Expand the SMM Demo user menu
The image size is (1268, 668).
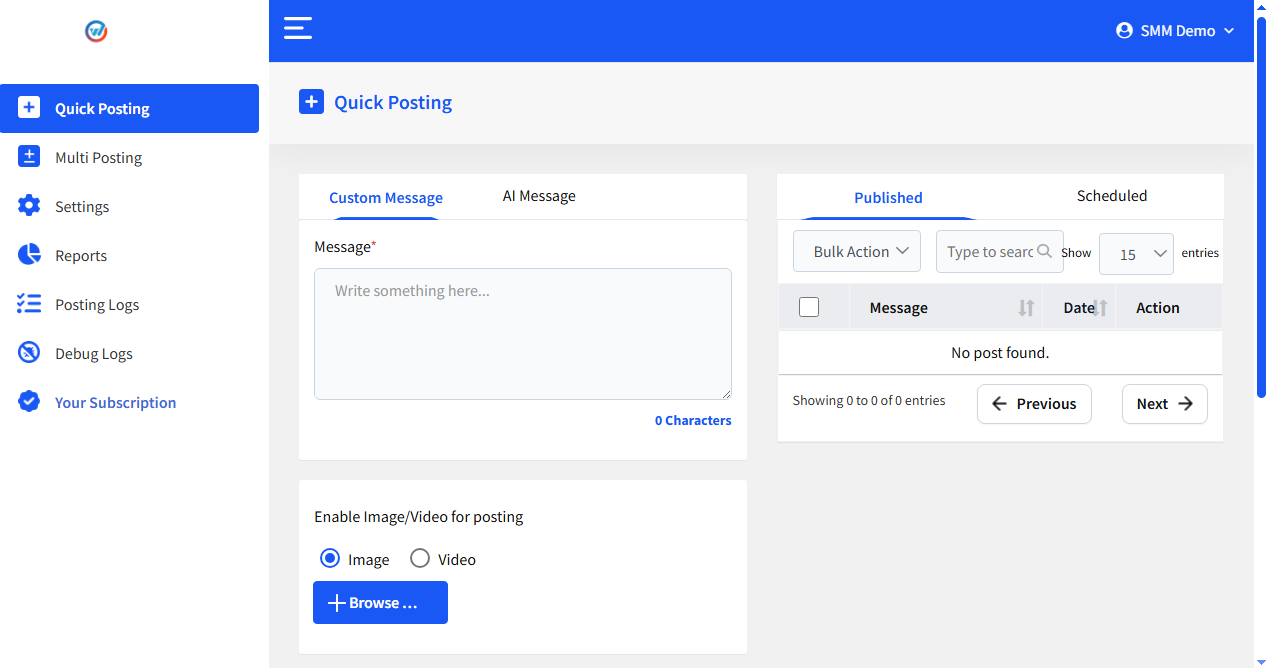(x=1176, y=31)
